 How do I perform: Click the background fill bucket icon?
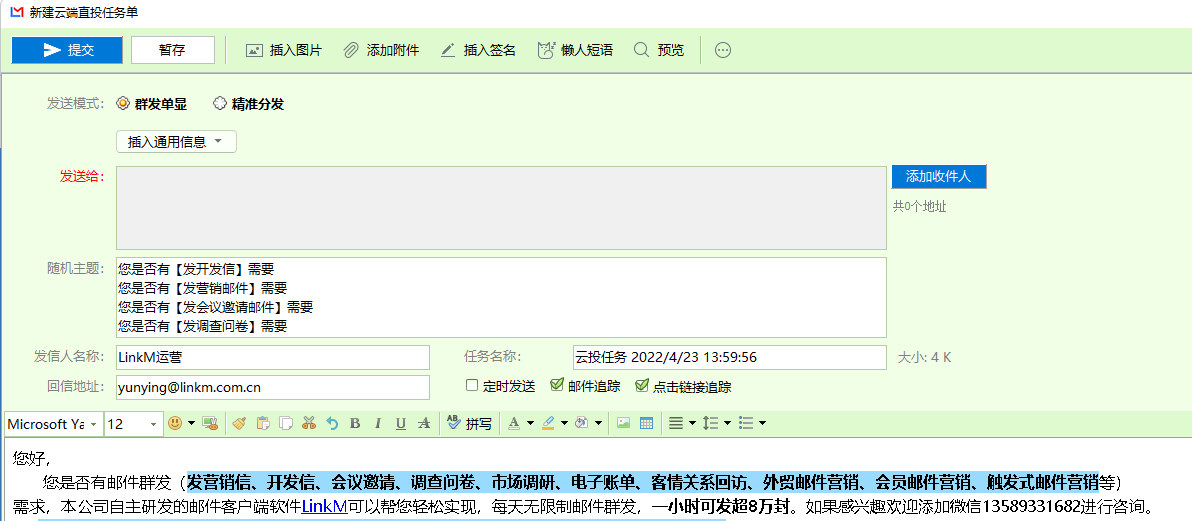tap(582, 424)
